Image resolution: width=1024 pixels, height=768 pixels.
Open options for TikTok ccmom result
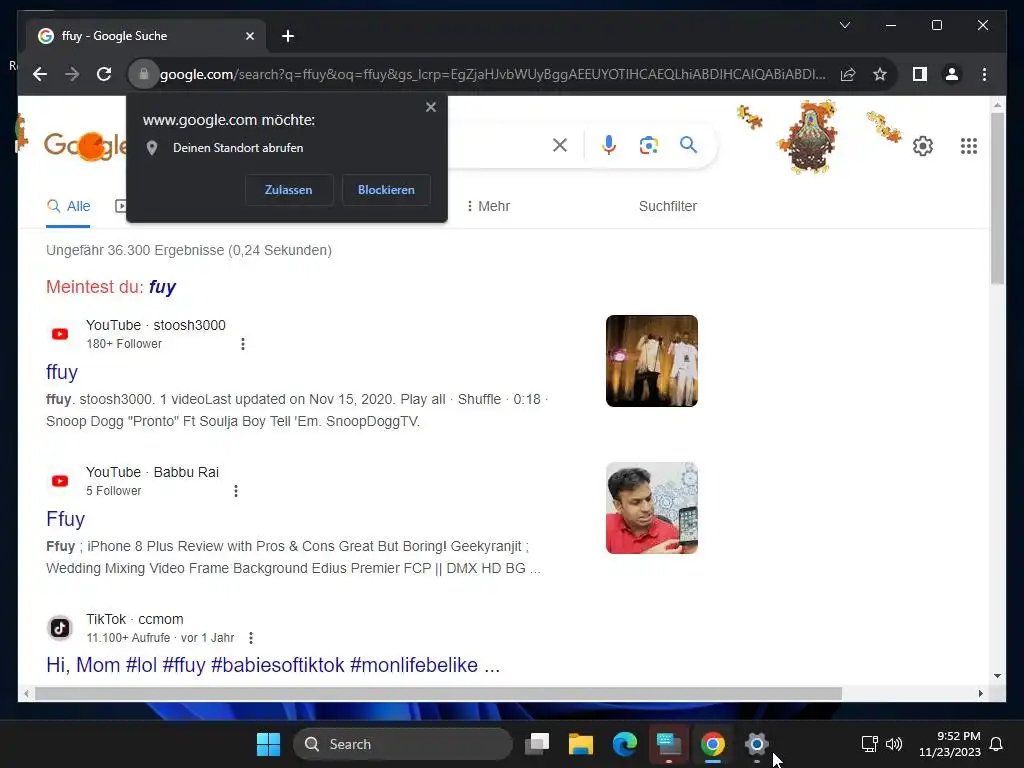coord(251,638)
